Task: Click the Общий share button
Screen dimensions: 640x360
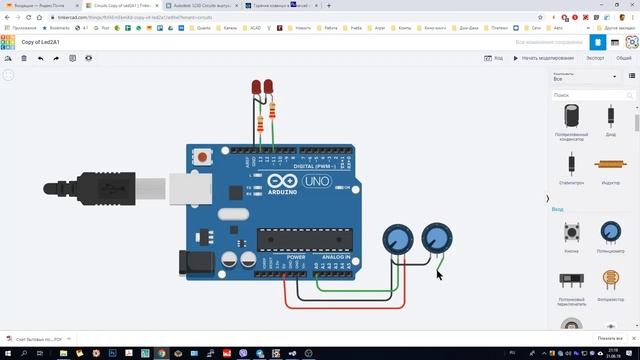Action: tap(624, 58)
